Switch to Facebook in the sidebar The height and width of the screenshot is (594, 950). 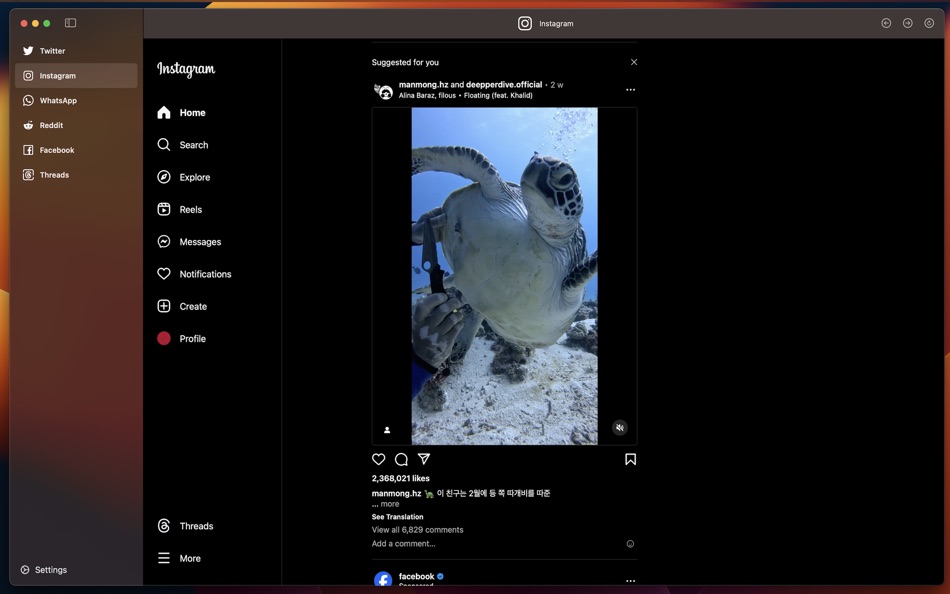76,150
